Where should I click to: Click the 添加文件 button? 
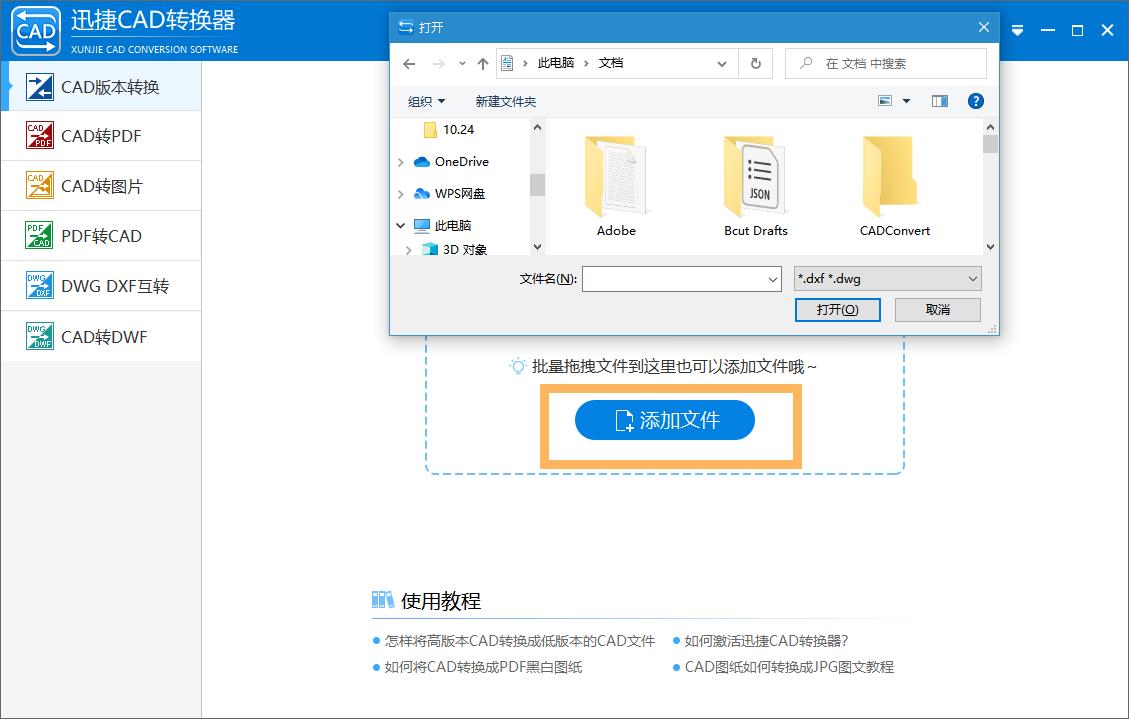coord(665,420)
